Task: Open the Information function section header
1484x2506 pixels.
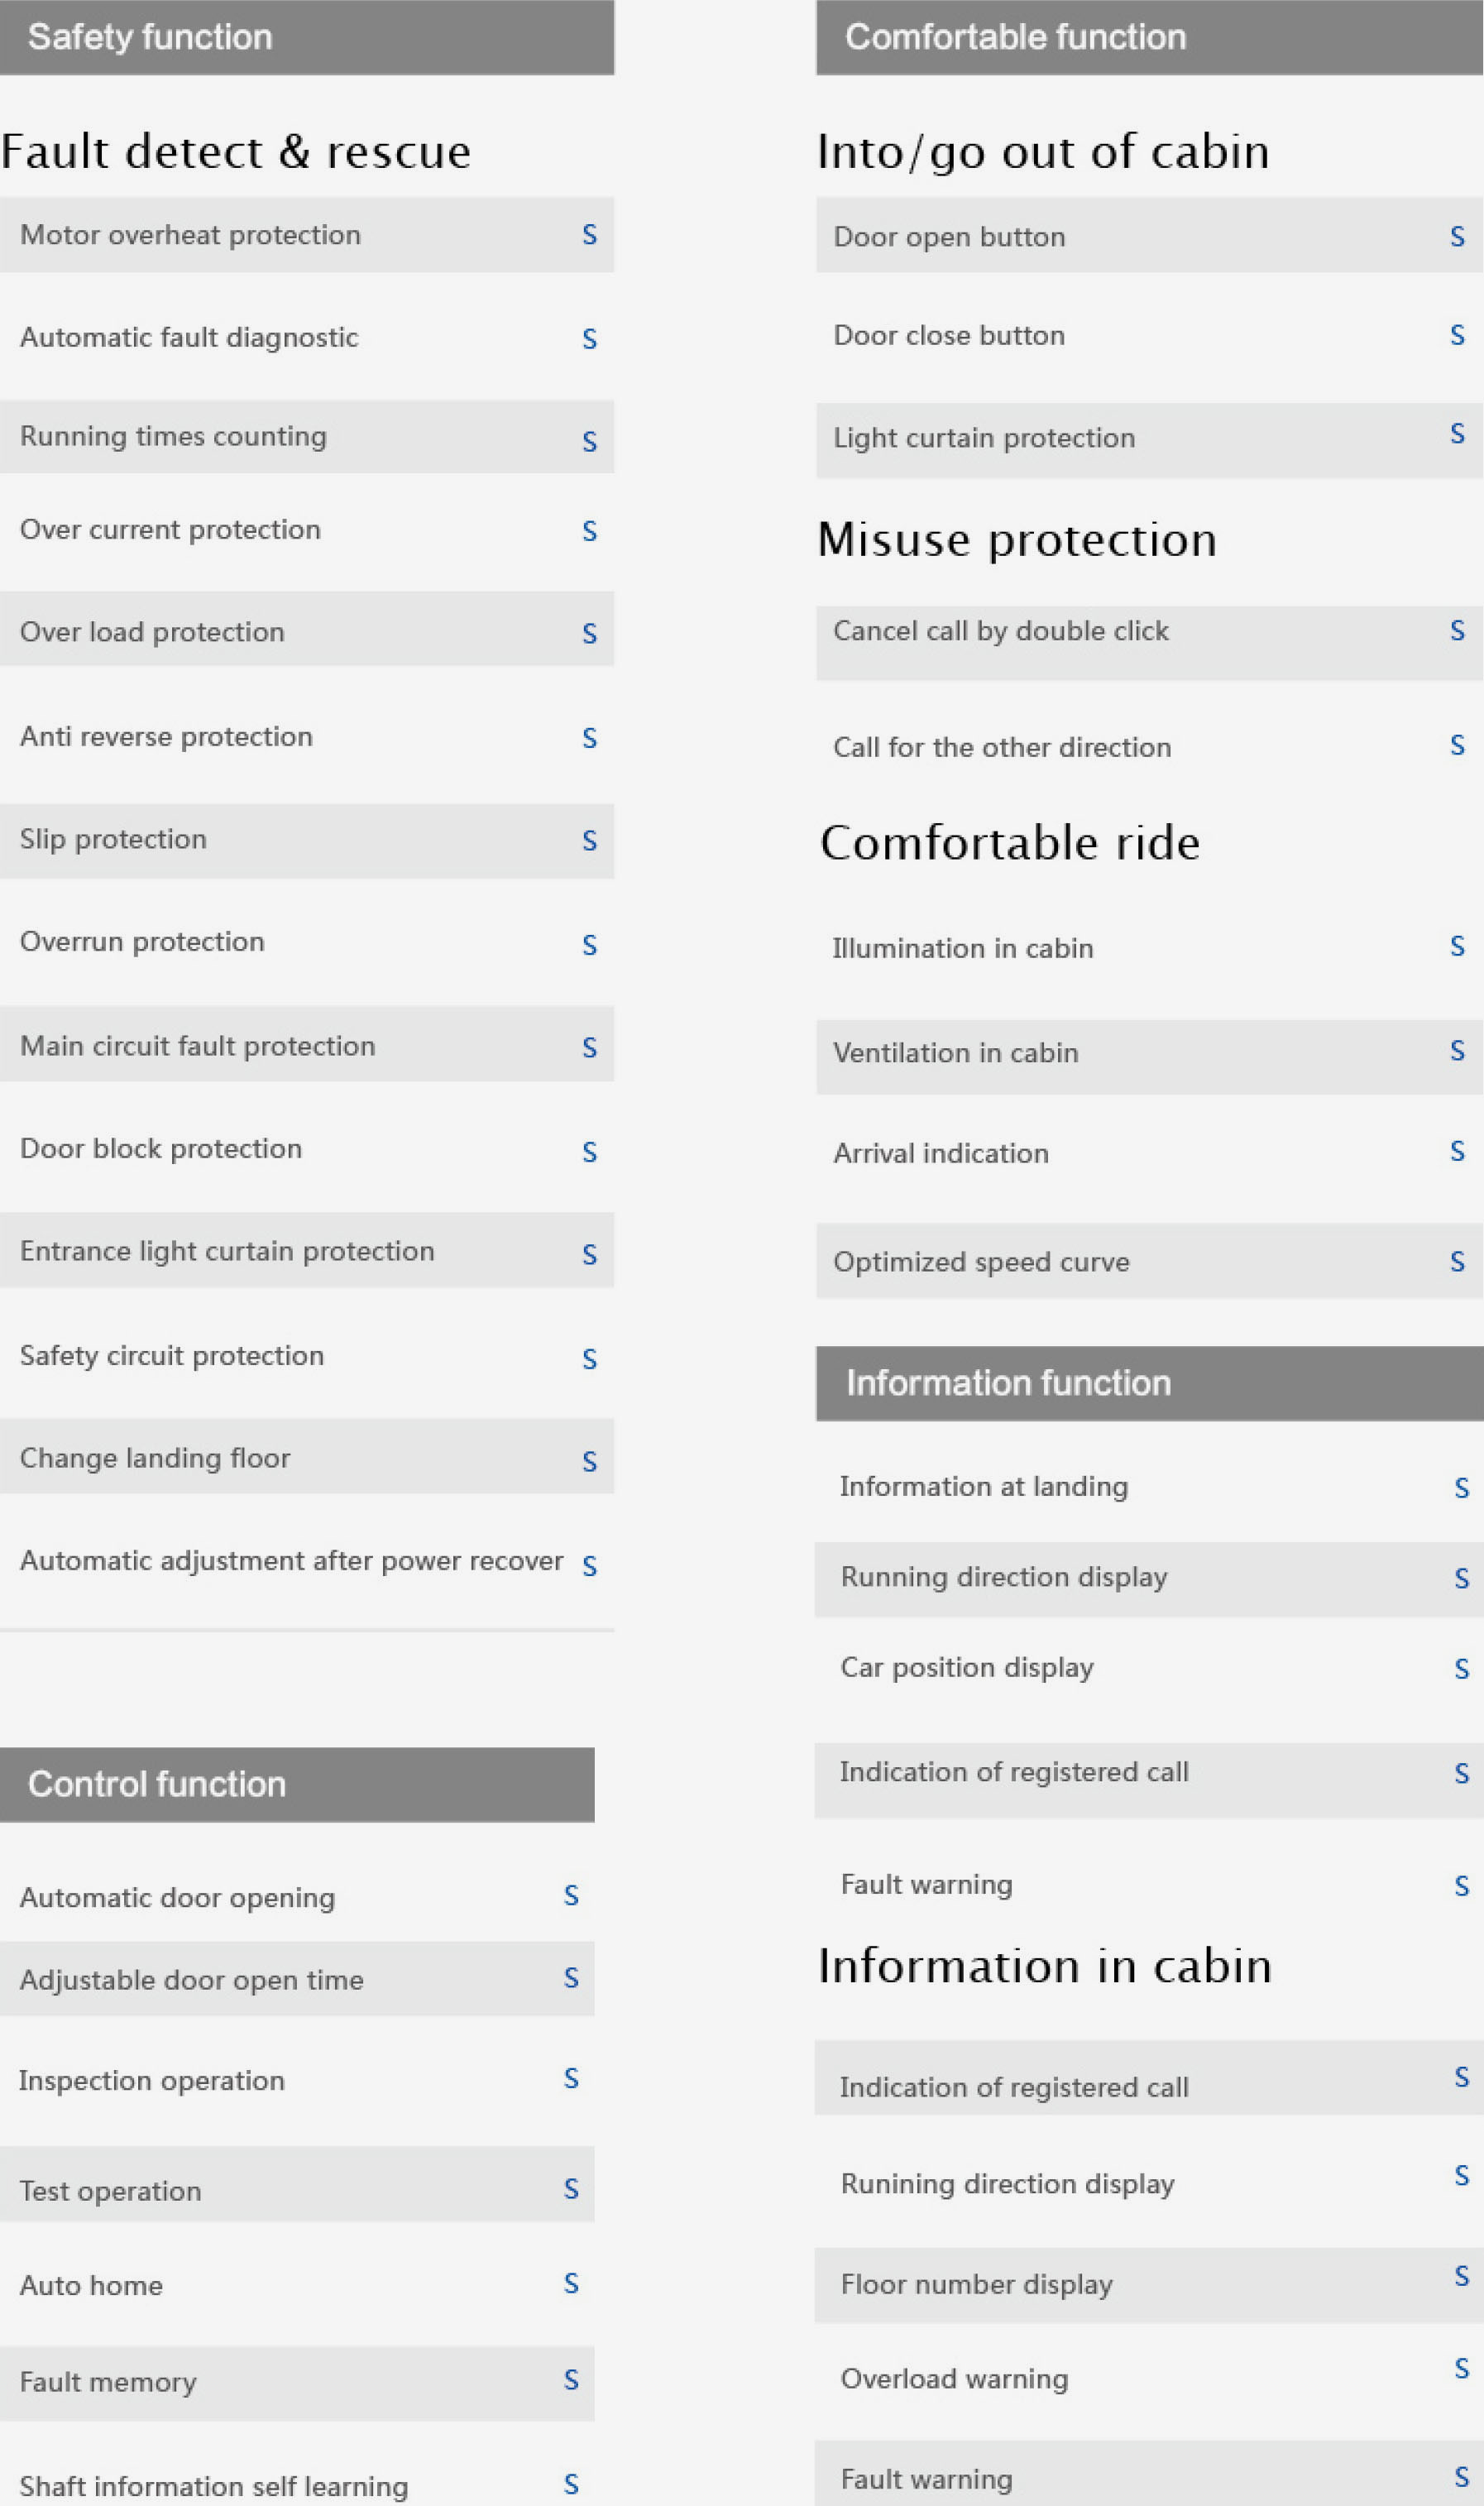Action: [1008, 1383]
